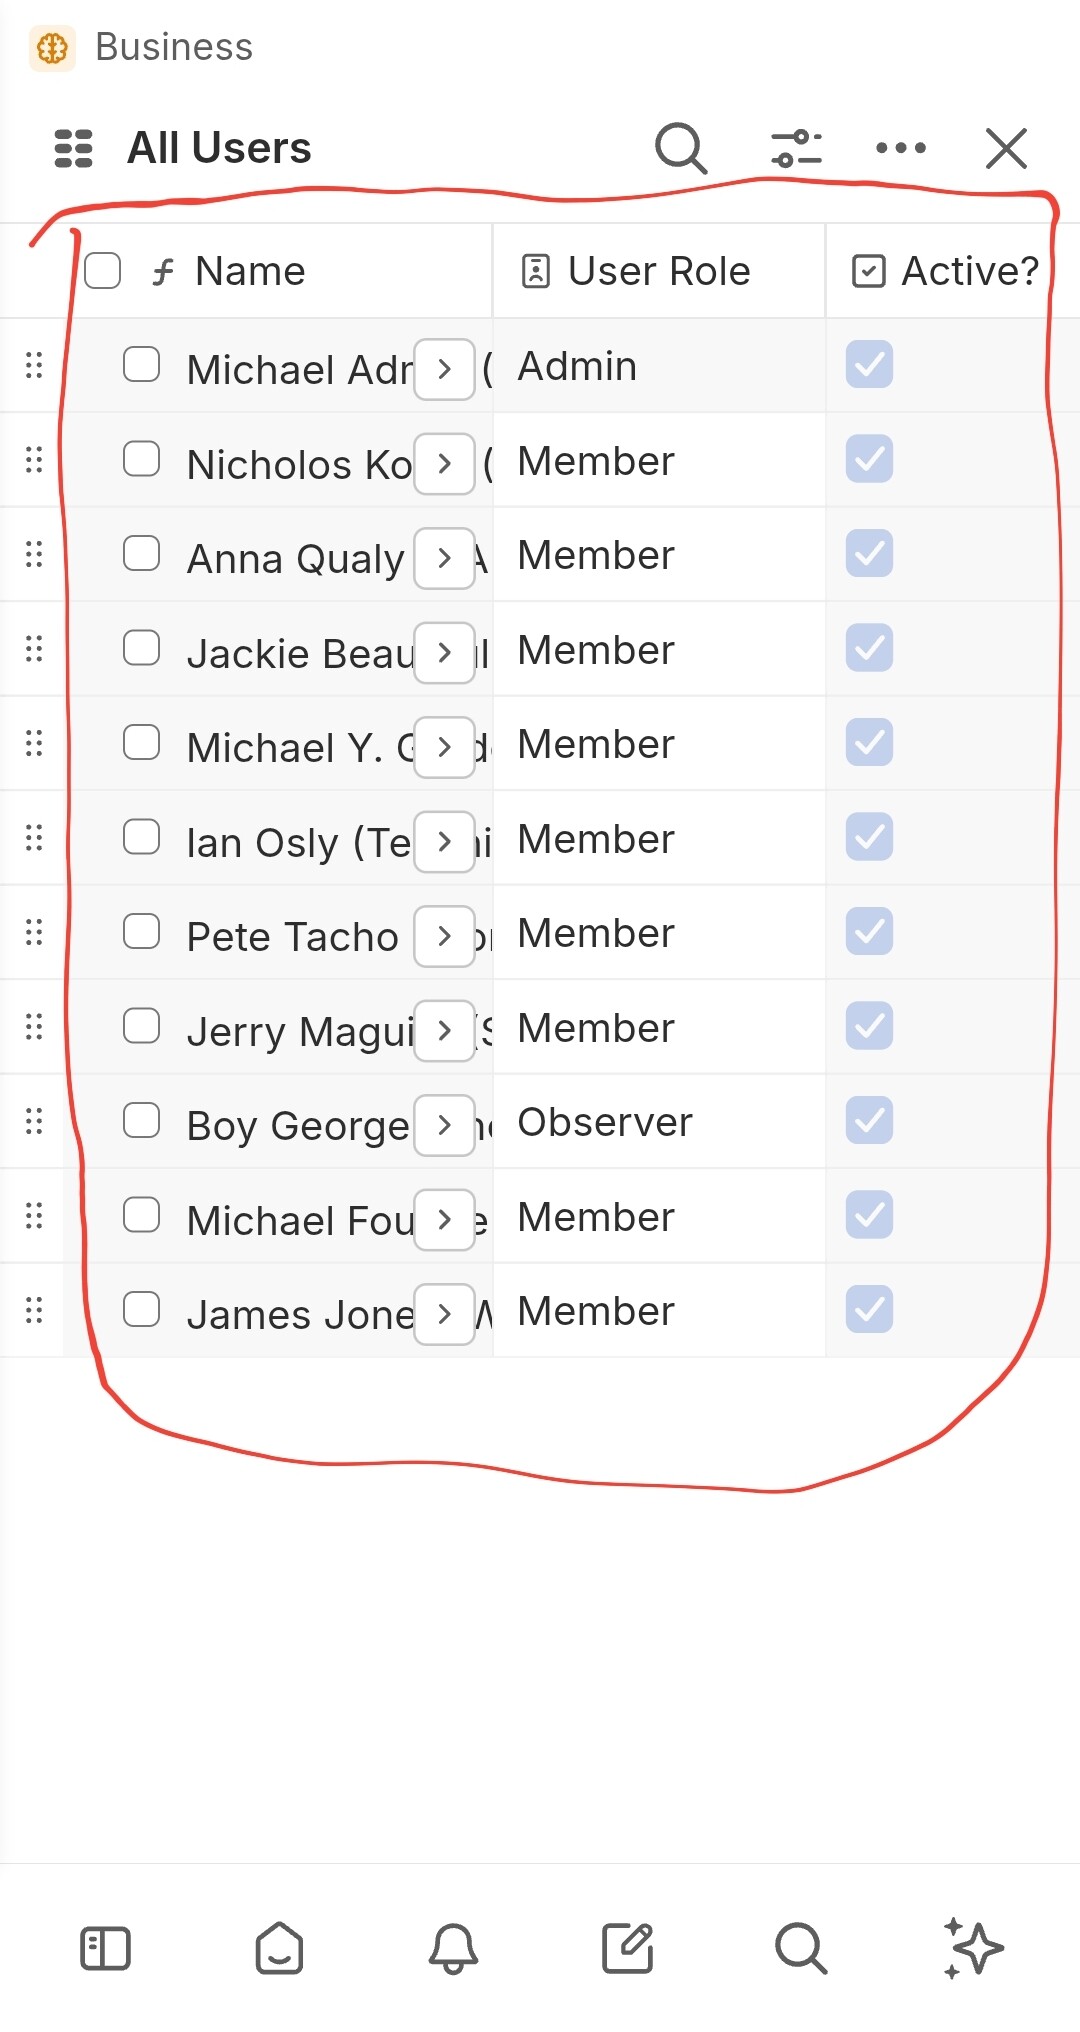
Task: Expand James Jone row with chevron
Action: pyautogui.click(x=444, y=1314)
